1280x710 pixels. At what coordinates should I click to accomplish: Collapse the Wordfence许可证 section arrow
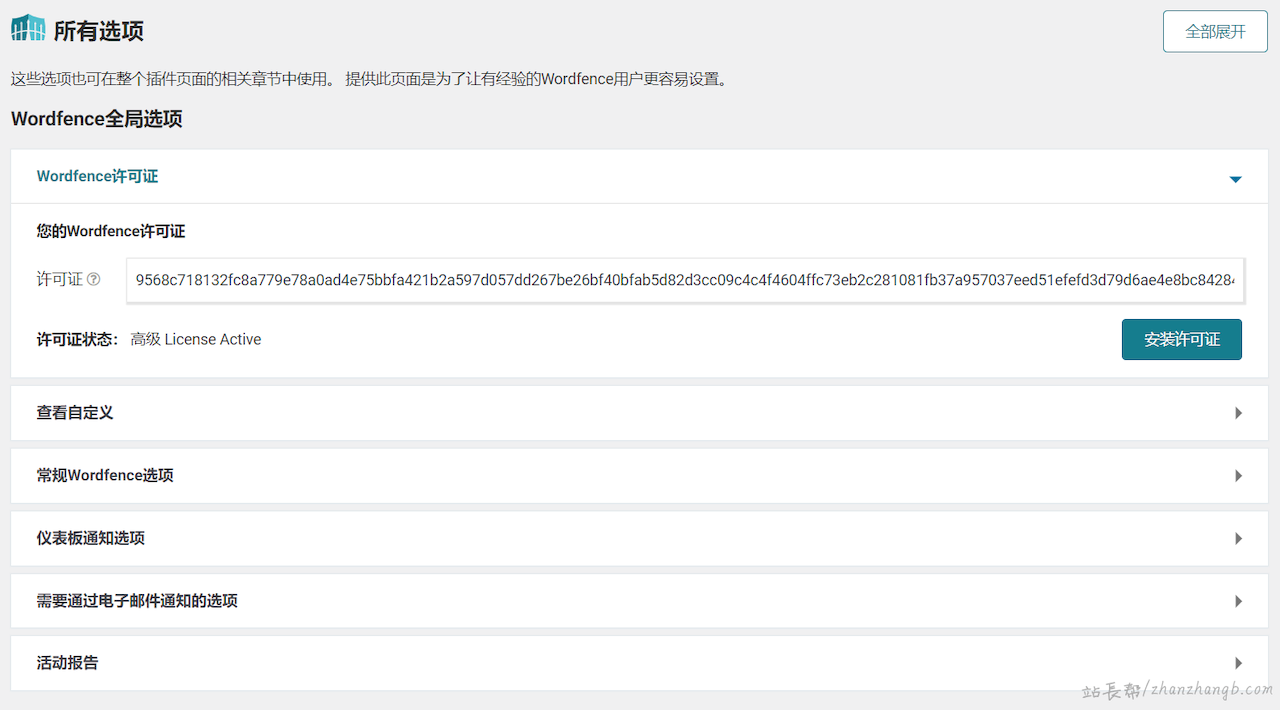pyautogui.click(x=1235, y=179)
